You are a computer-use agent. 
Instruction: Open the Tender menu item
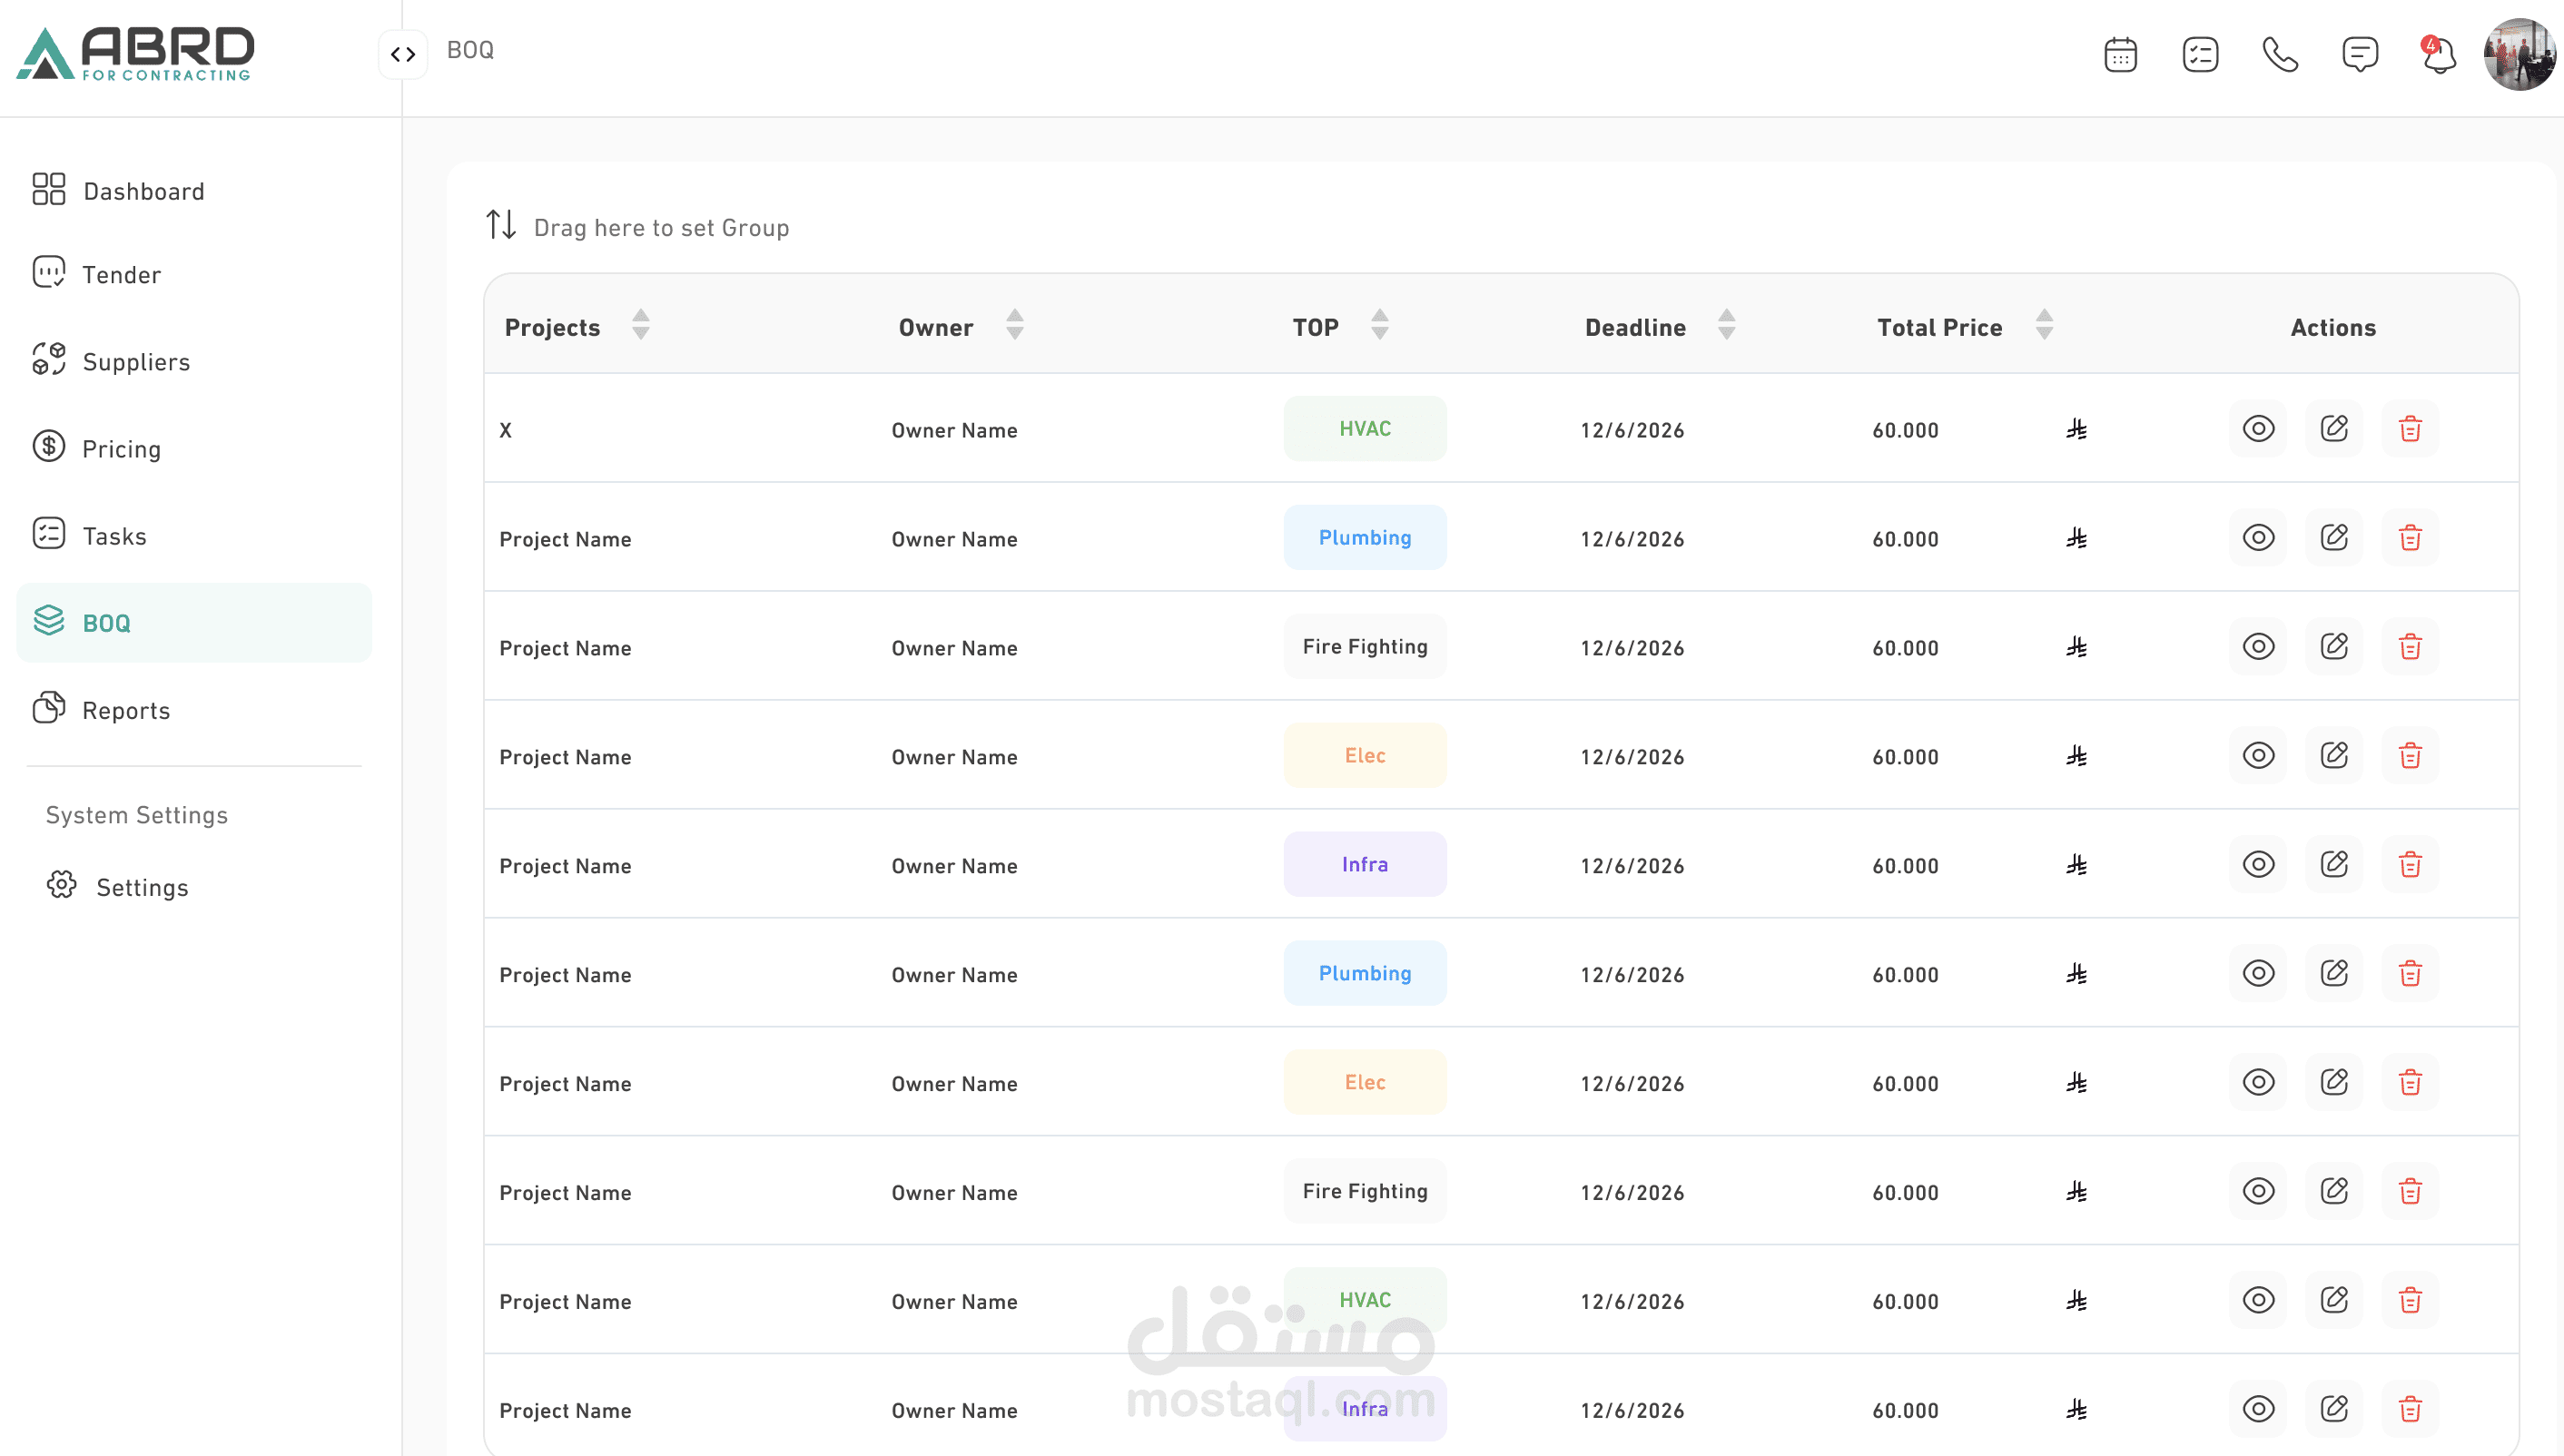coord(120,275)
